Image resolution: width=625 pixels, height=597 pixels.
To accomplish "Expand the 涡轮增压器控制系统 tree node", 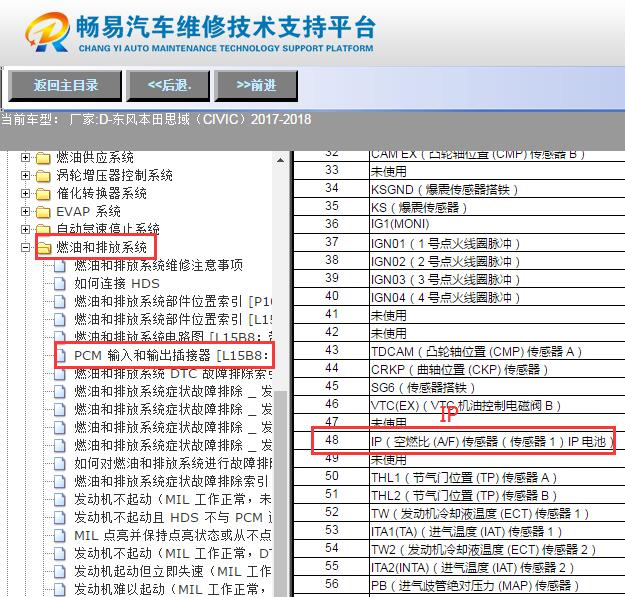I will coord(25,175).
